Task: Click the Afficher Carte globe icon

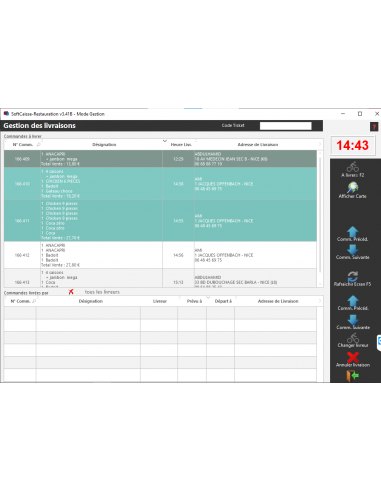Action: coord(352,187)
